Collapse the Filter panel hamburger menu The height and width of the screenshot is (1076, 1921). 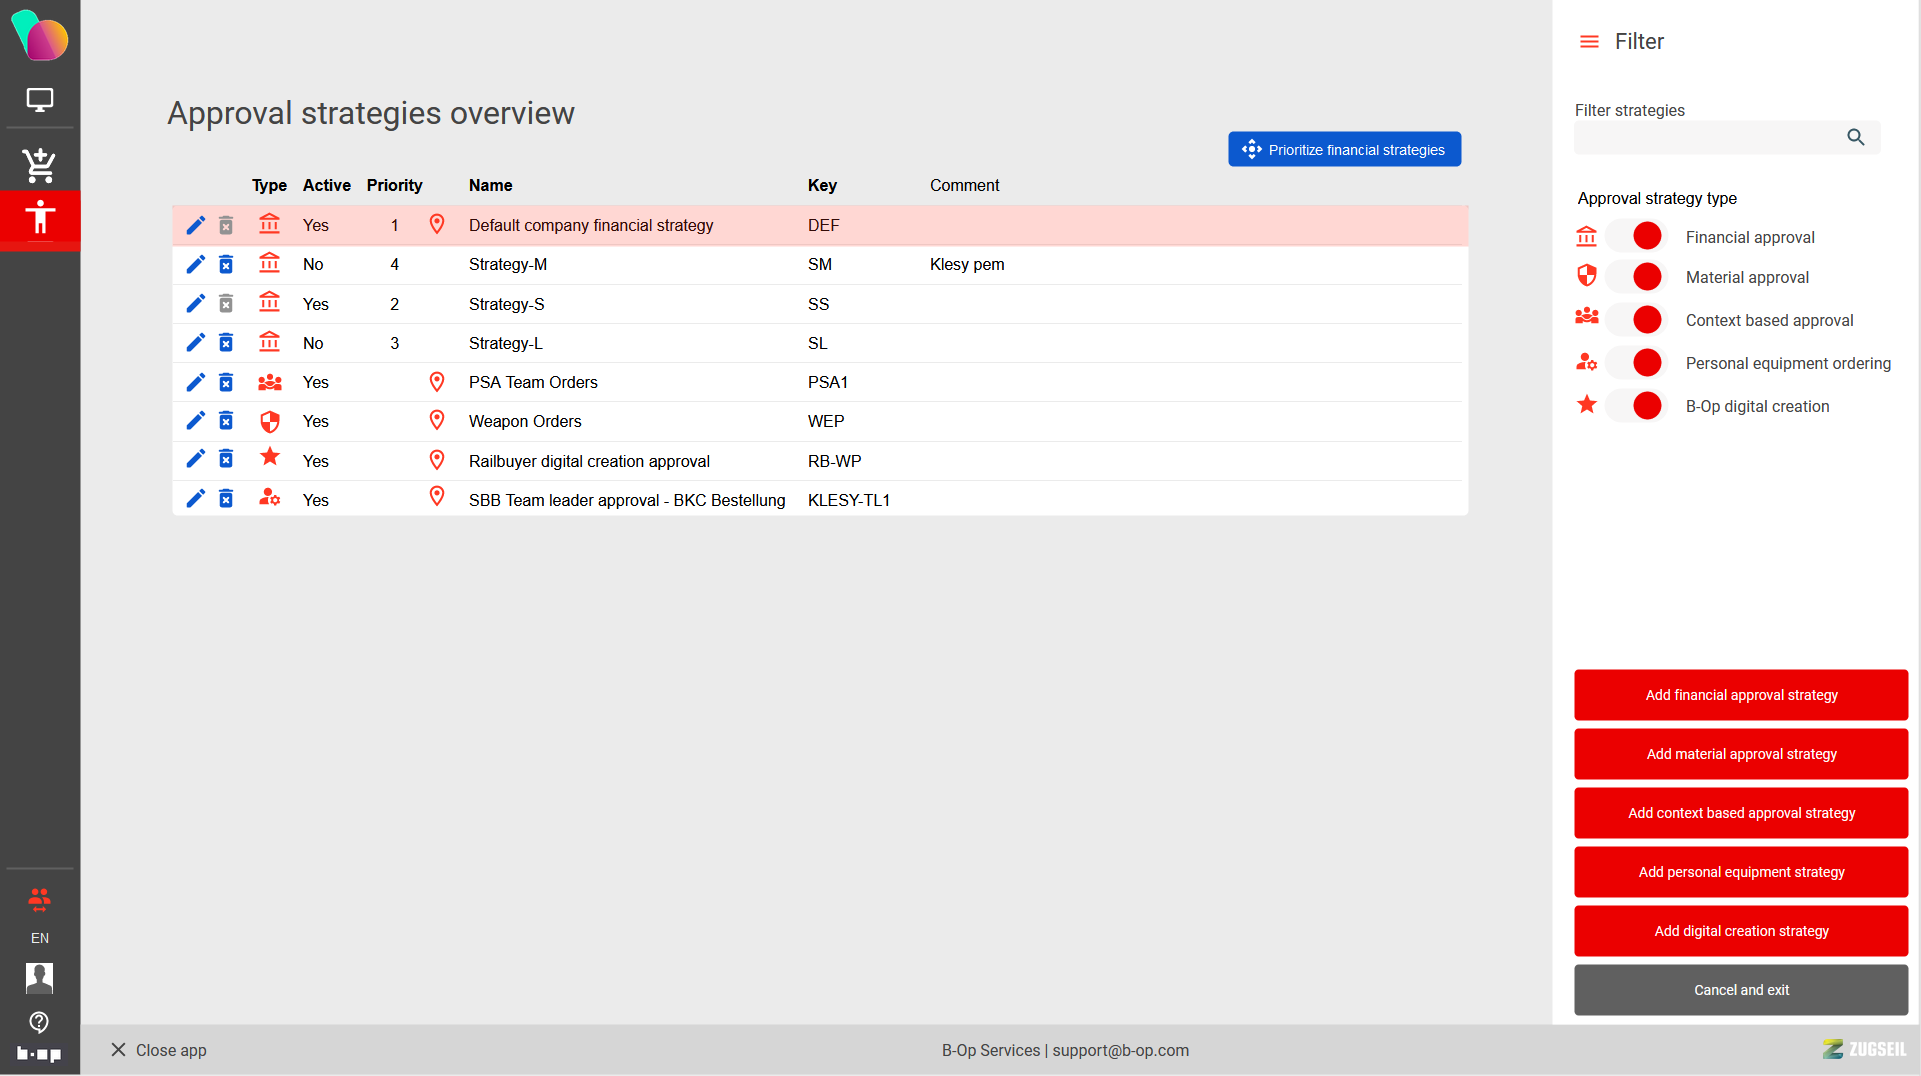1589,42
